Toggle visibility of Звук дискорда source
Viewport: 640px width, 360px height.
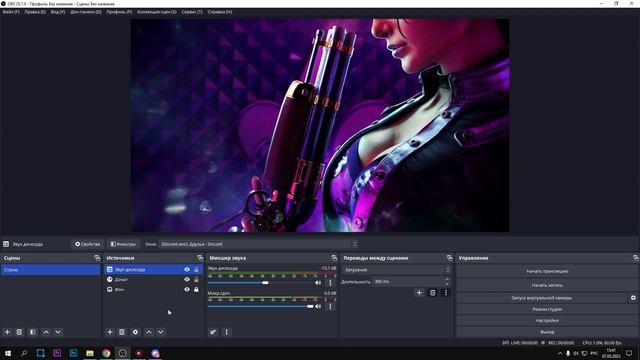click(187, 269)
